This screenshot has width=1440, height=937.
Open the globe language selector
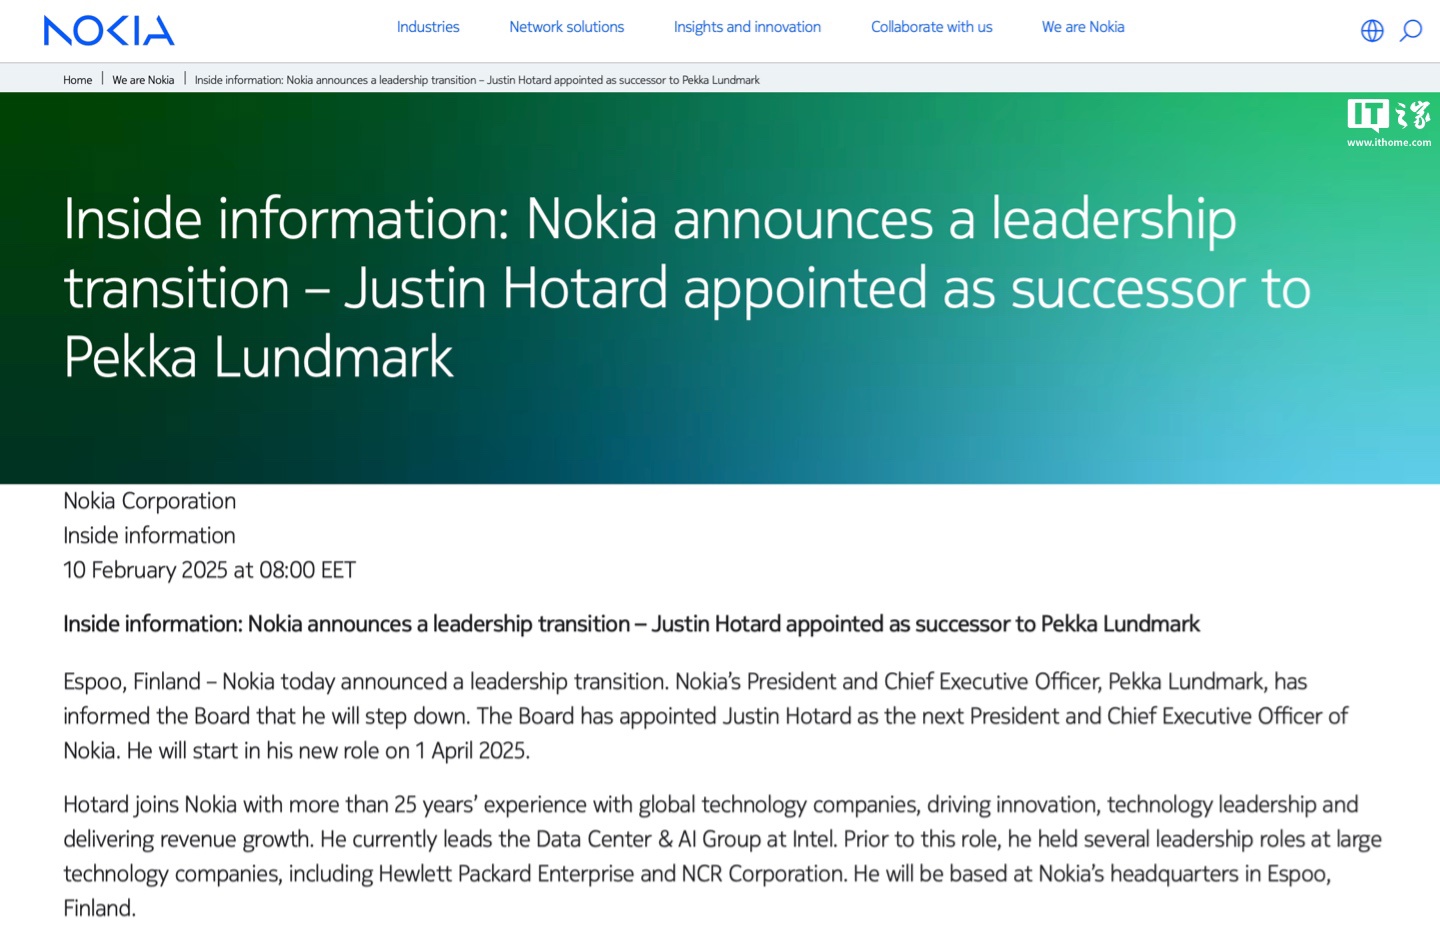1372,31
